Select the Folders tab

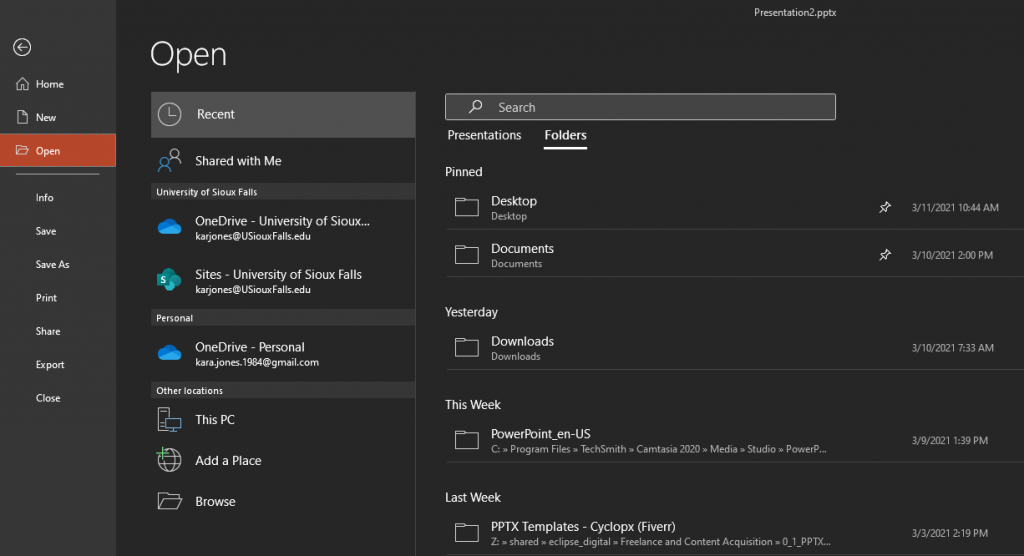click(566, 135)
